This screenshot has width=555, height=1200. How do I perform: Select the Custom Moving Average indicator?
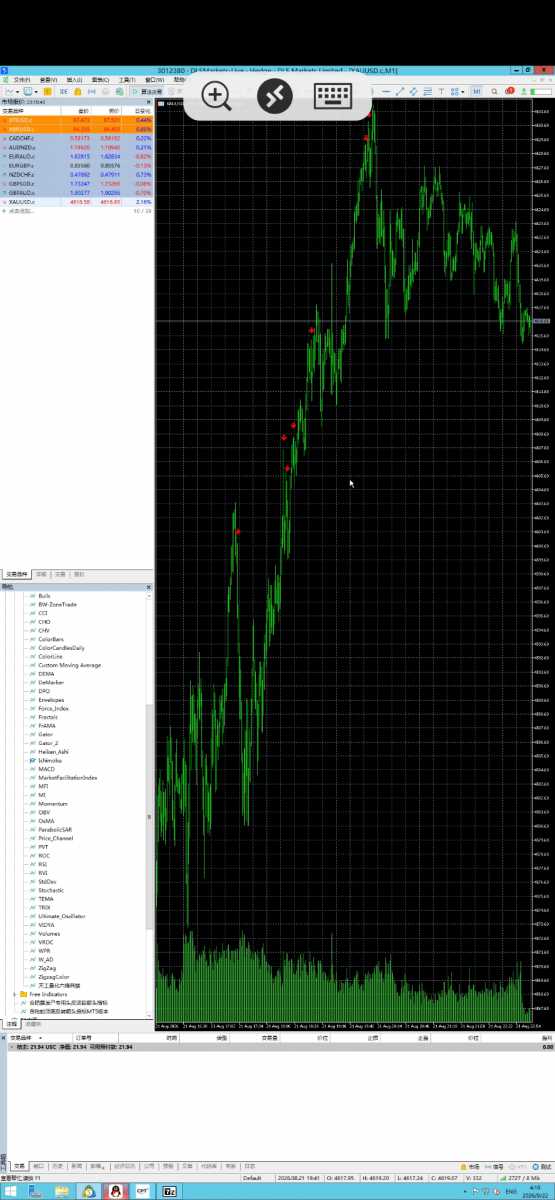point(69,665)
